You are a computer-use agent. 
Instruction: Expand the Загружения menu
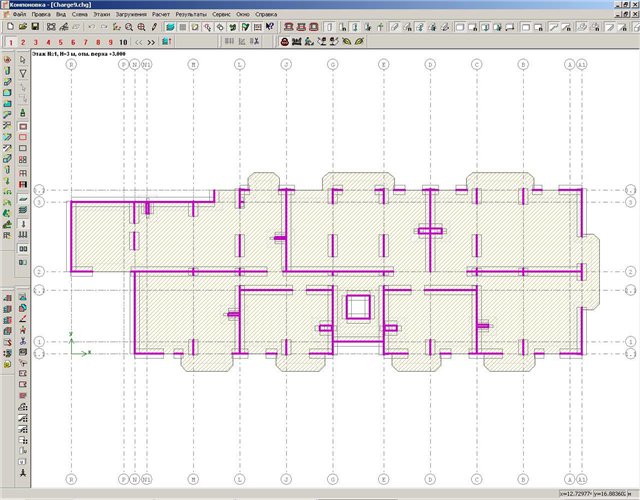pyautogui.click(x=131, y=16)
